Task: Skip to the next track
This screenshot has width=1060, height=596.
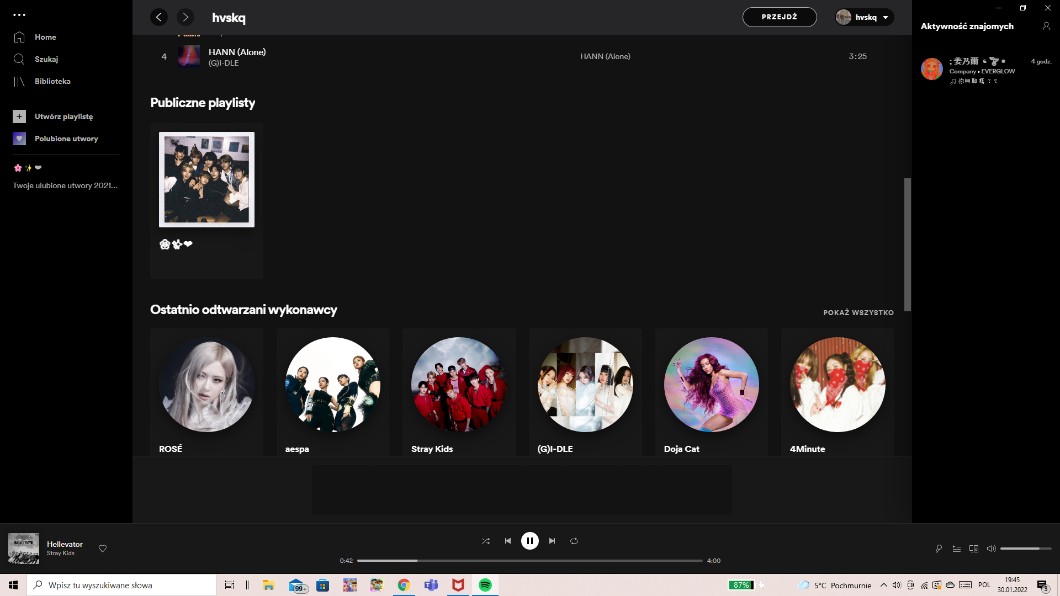Action: tap(552, 541)
